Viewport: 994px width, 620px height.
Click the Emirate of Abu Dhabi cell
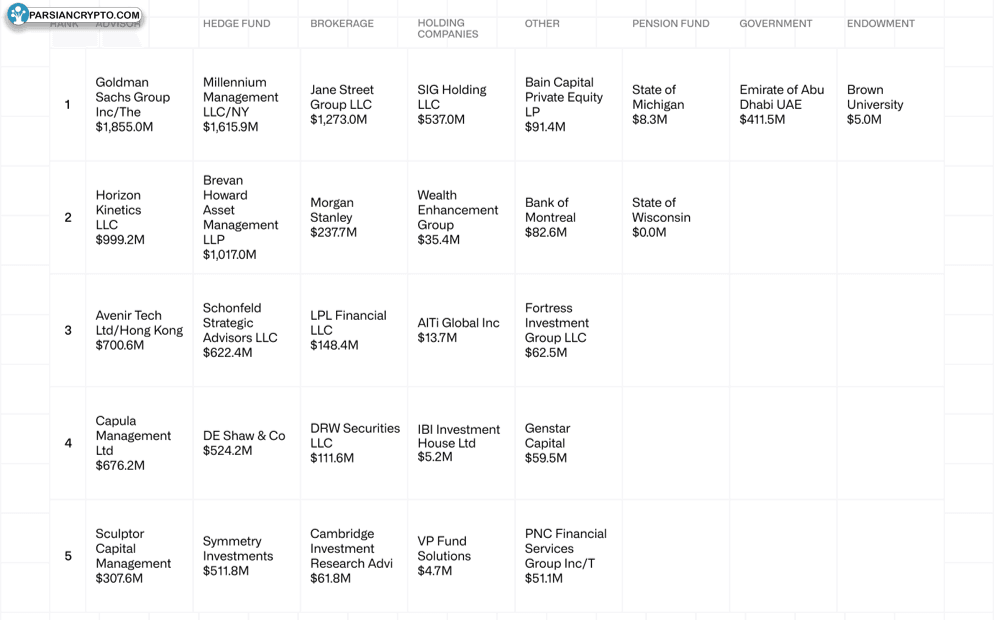click(x=782, y=105)
